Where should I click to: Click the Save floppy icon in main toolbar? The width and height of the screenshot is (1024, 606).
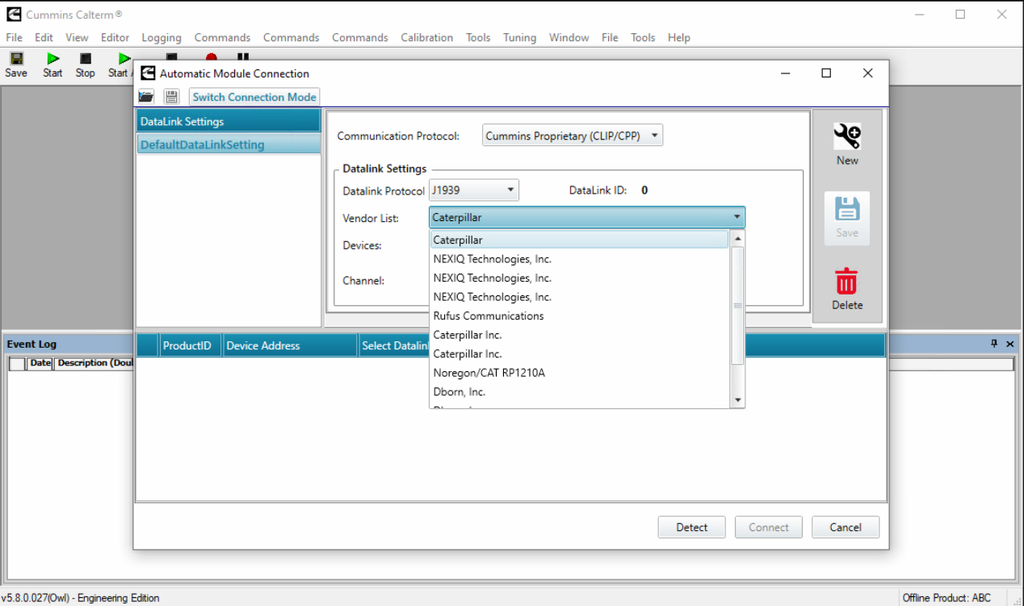[x=15, y=59]
